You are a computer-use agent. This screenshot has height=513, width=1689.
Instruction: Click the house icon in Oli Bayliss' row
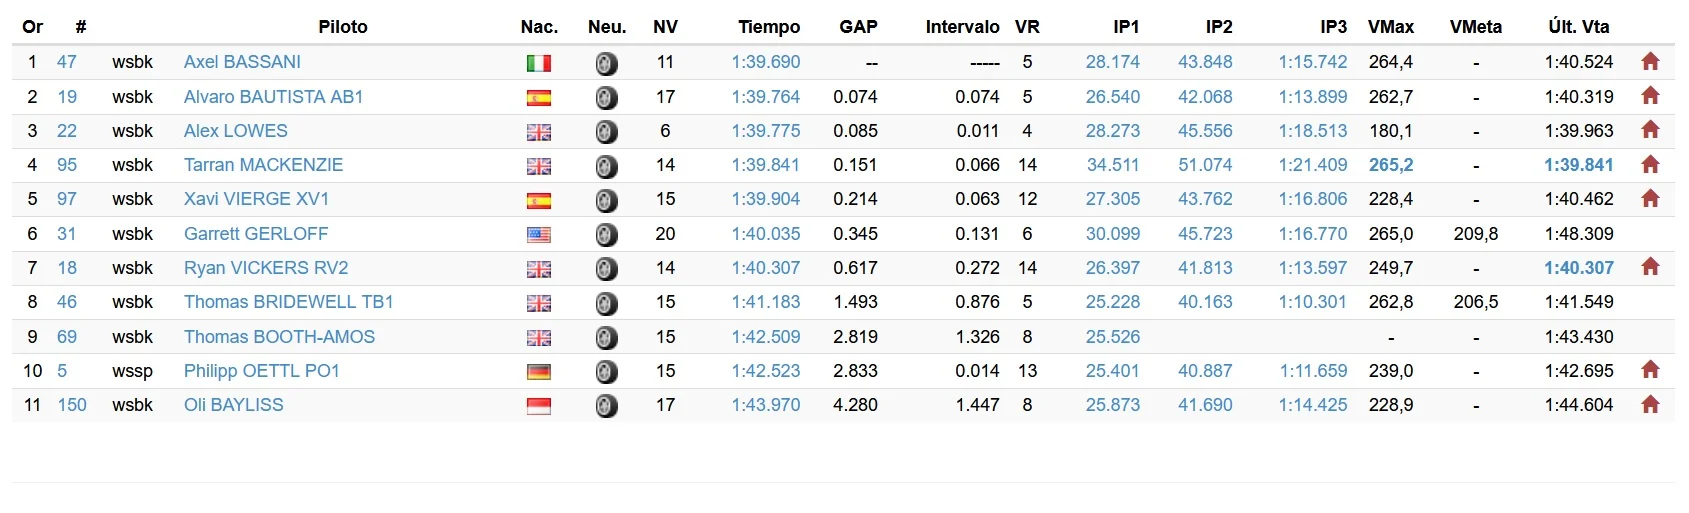pos(1650,404)
